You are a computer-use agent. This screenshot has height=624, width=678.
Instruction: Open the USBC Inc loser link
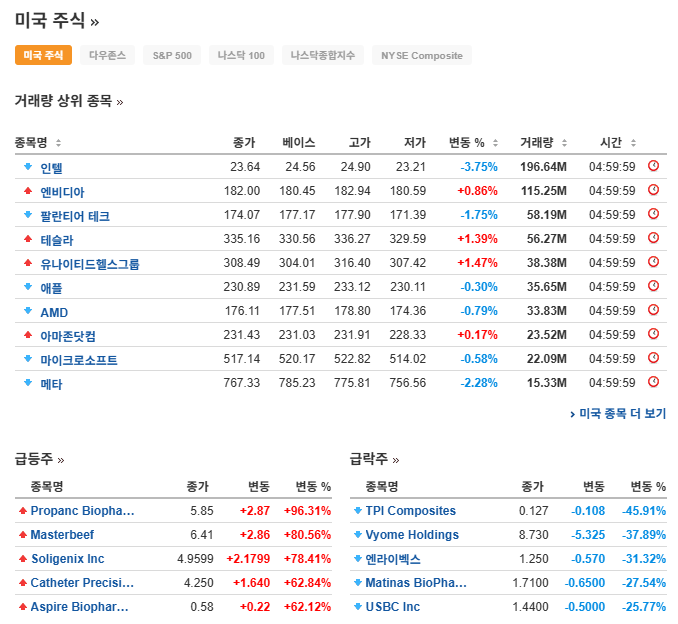click(x=393, y=607)
